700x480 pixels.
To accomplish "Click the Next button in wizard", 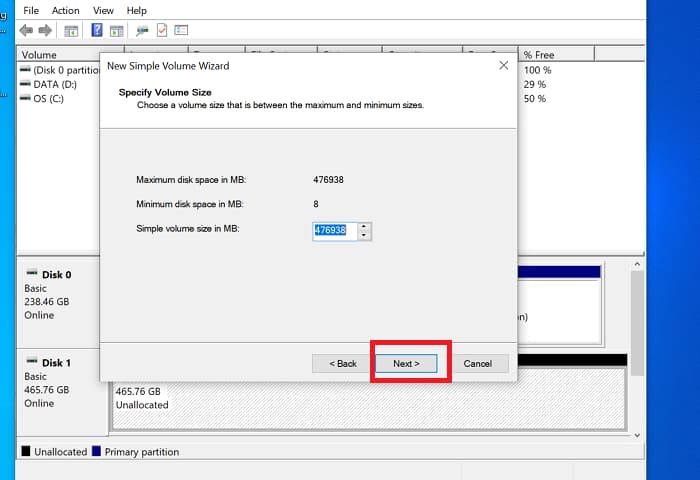I will (x=406, y=363).
